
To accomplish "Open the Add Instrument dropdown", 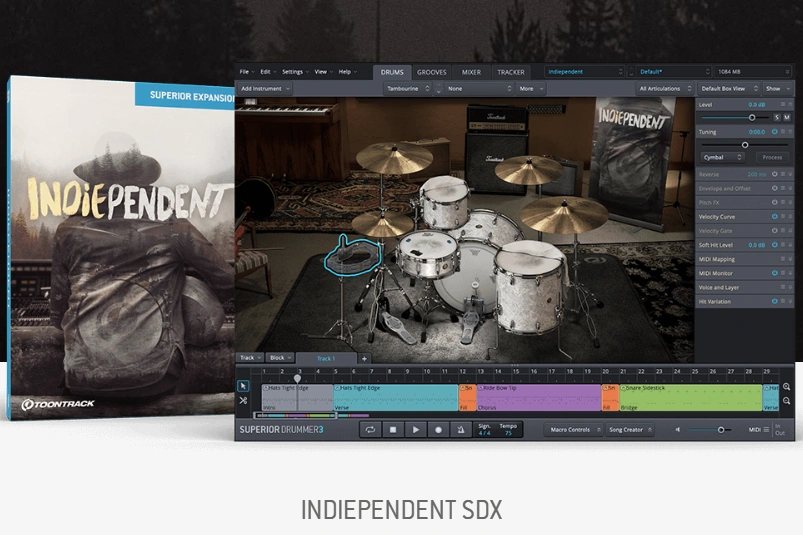I will (265, 89).
